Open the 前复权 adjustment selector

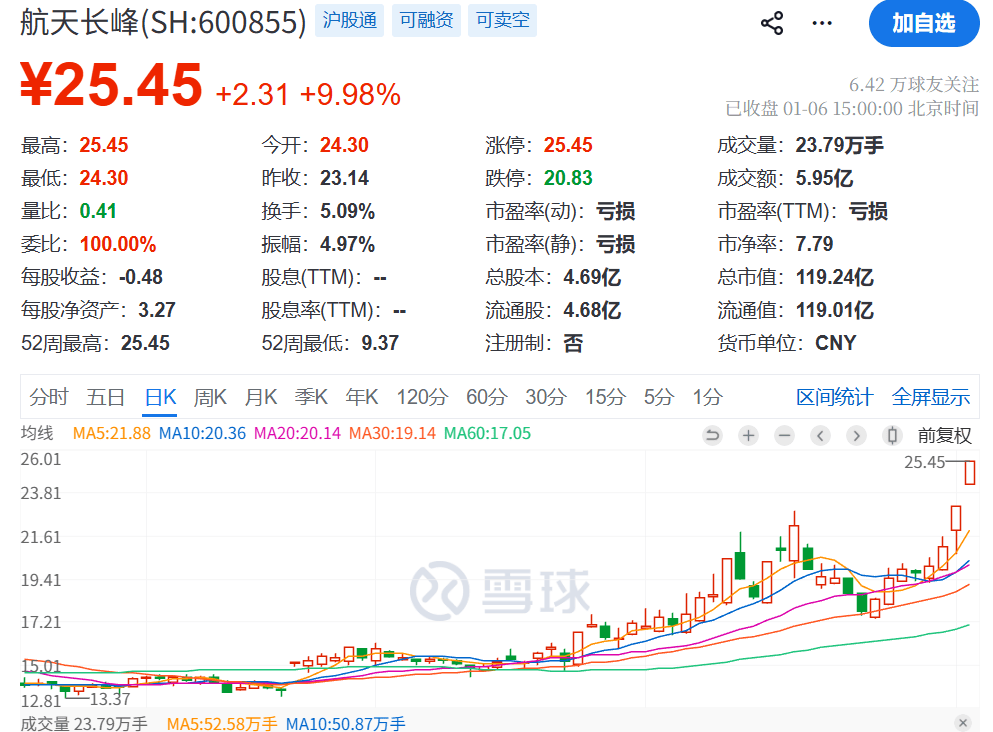tap(944, 436)
